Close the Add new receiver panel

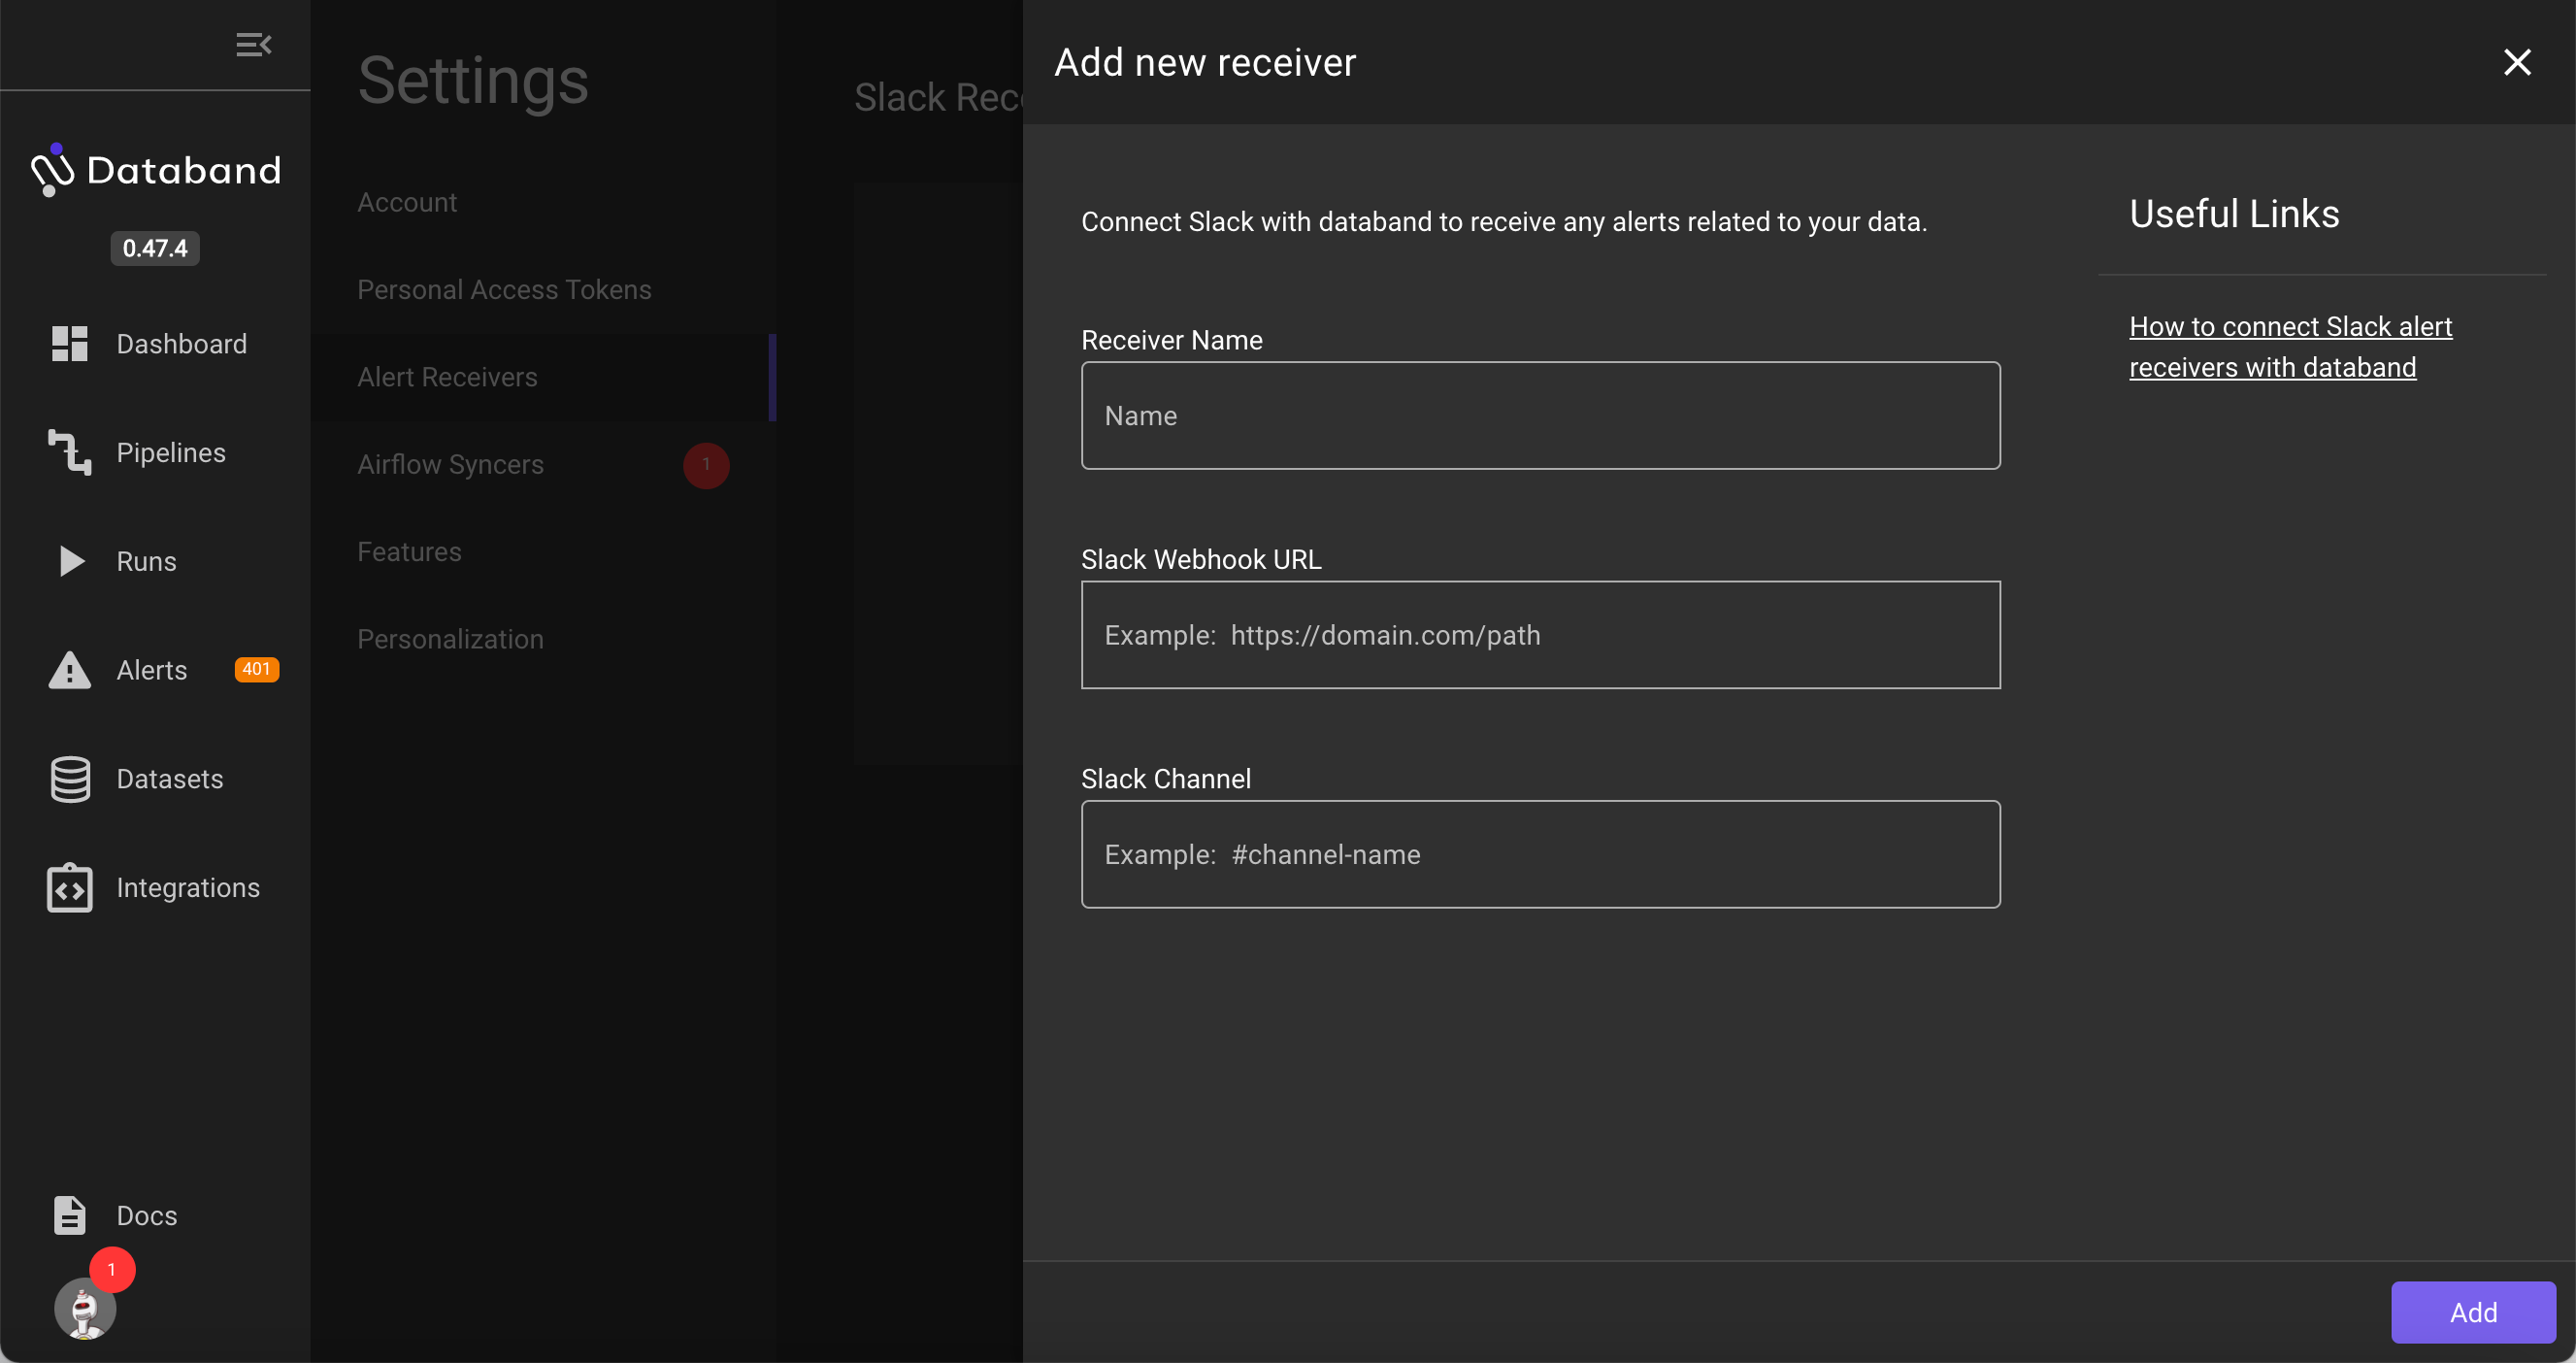pyautogui.click(x=2516, y=62)
